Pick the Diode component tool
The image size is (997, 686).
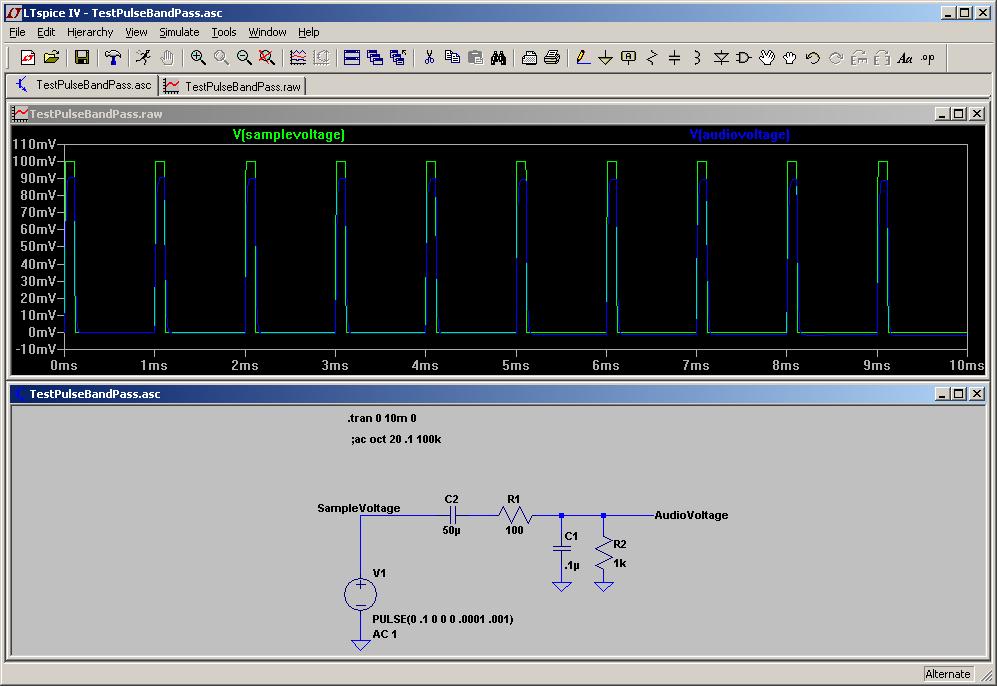(721, 58)
